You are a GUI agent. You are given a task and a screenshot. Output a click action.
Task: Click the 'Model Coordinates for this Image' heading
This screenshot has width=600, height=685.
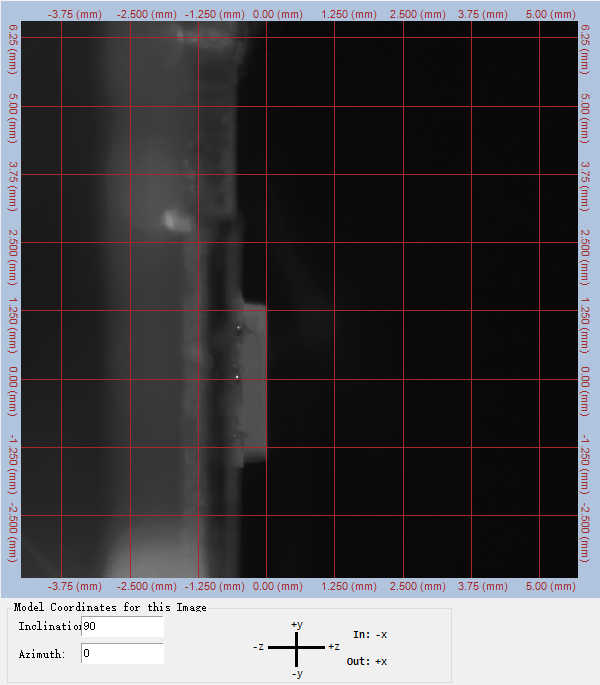point(110,607)
